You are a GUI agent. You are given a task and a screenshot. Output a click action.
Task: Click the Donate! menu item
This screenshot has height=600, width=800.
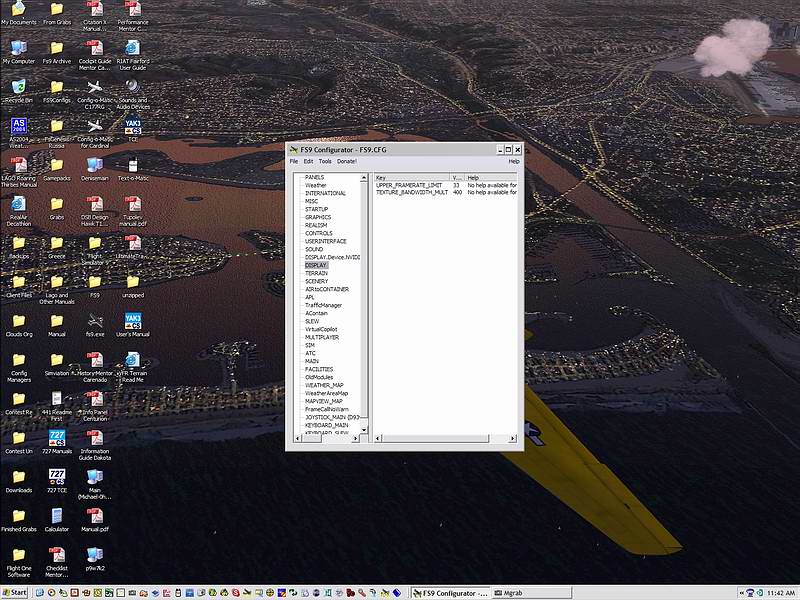(x=347, y=161)
